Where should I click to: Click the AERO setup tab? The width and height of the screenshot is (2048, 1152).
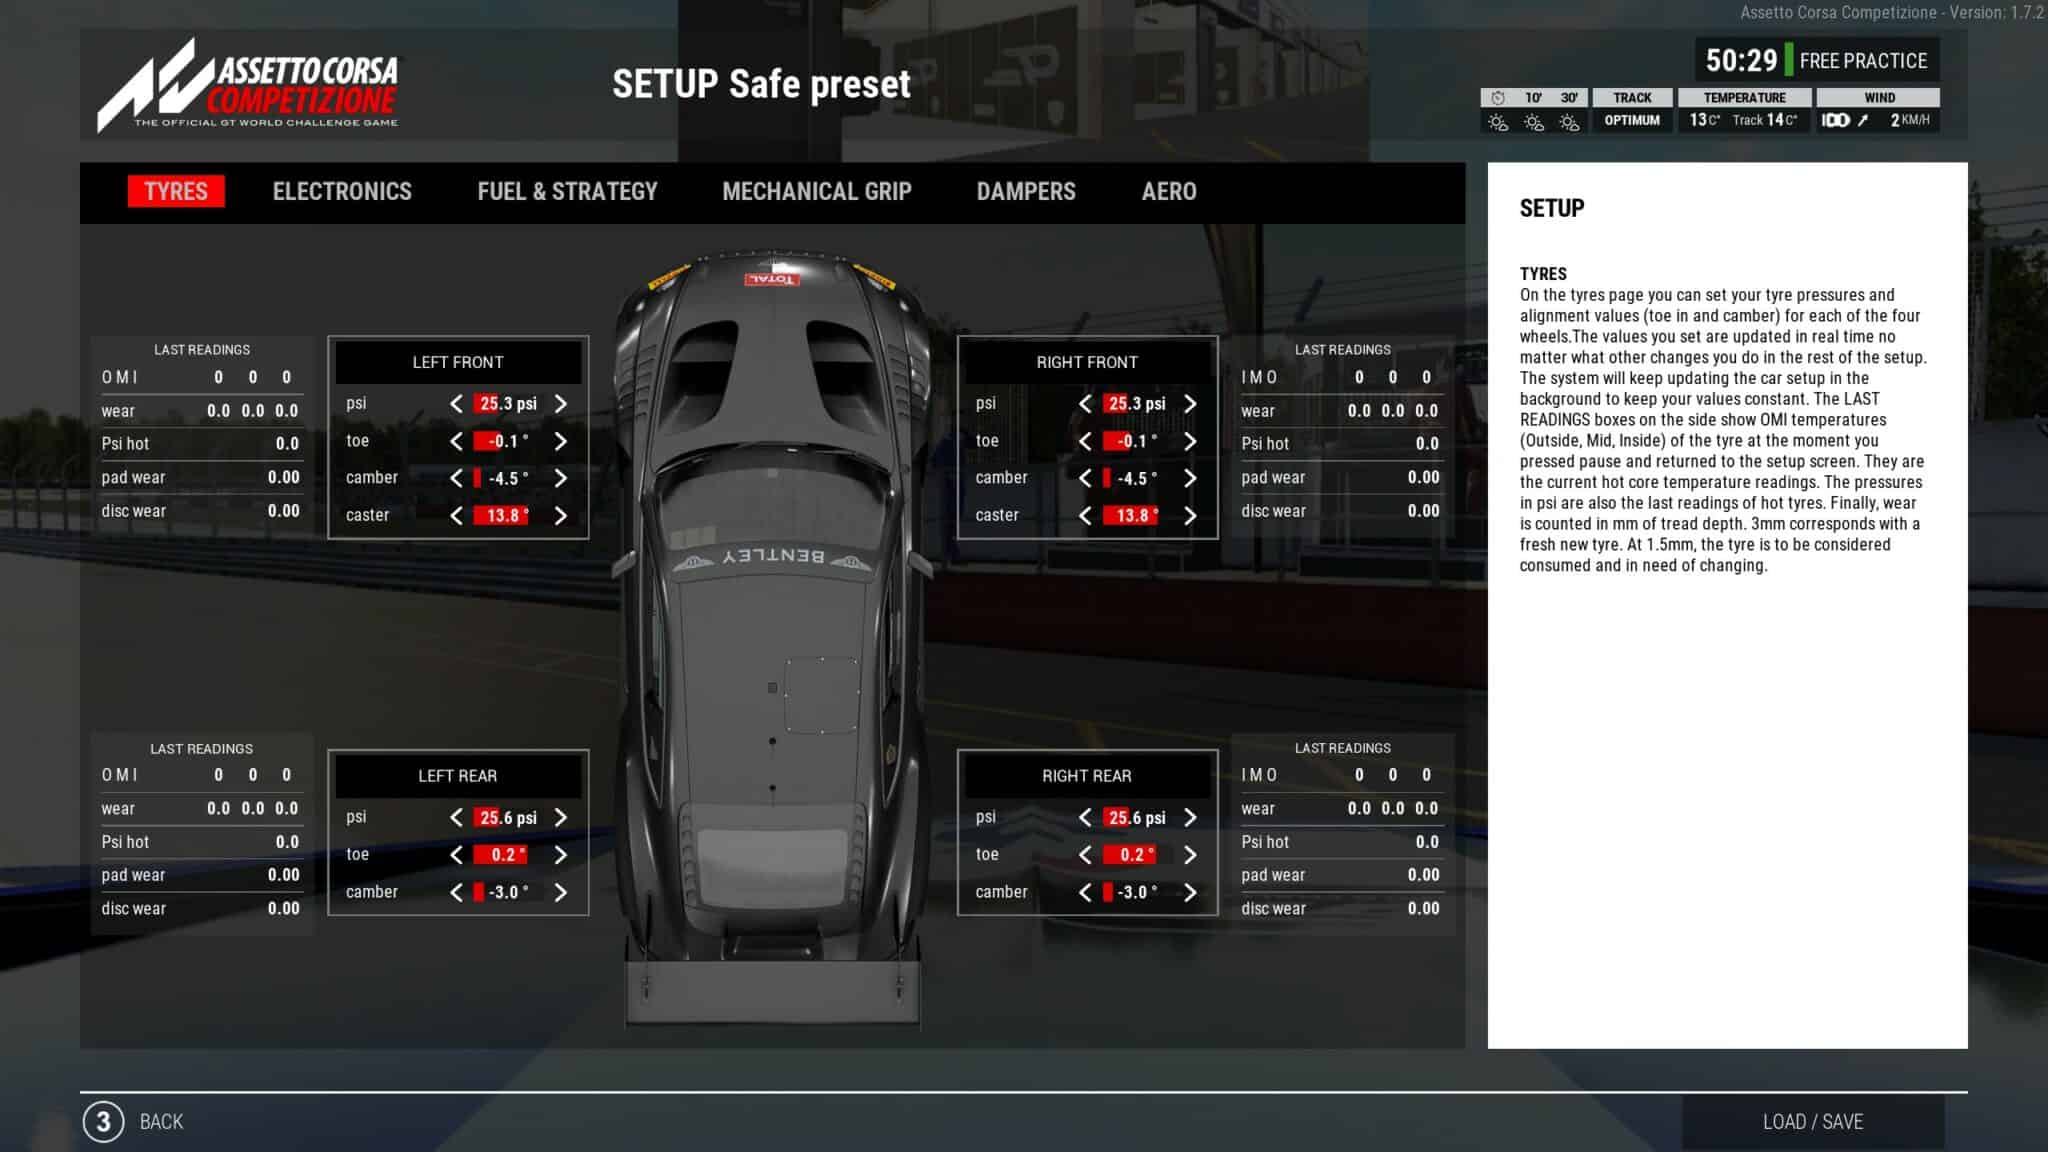point(1170,190)
